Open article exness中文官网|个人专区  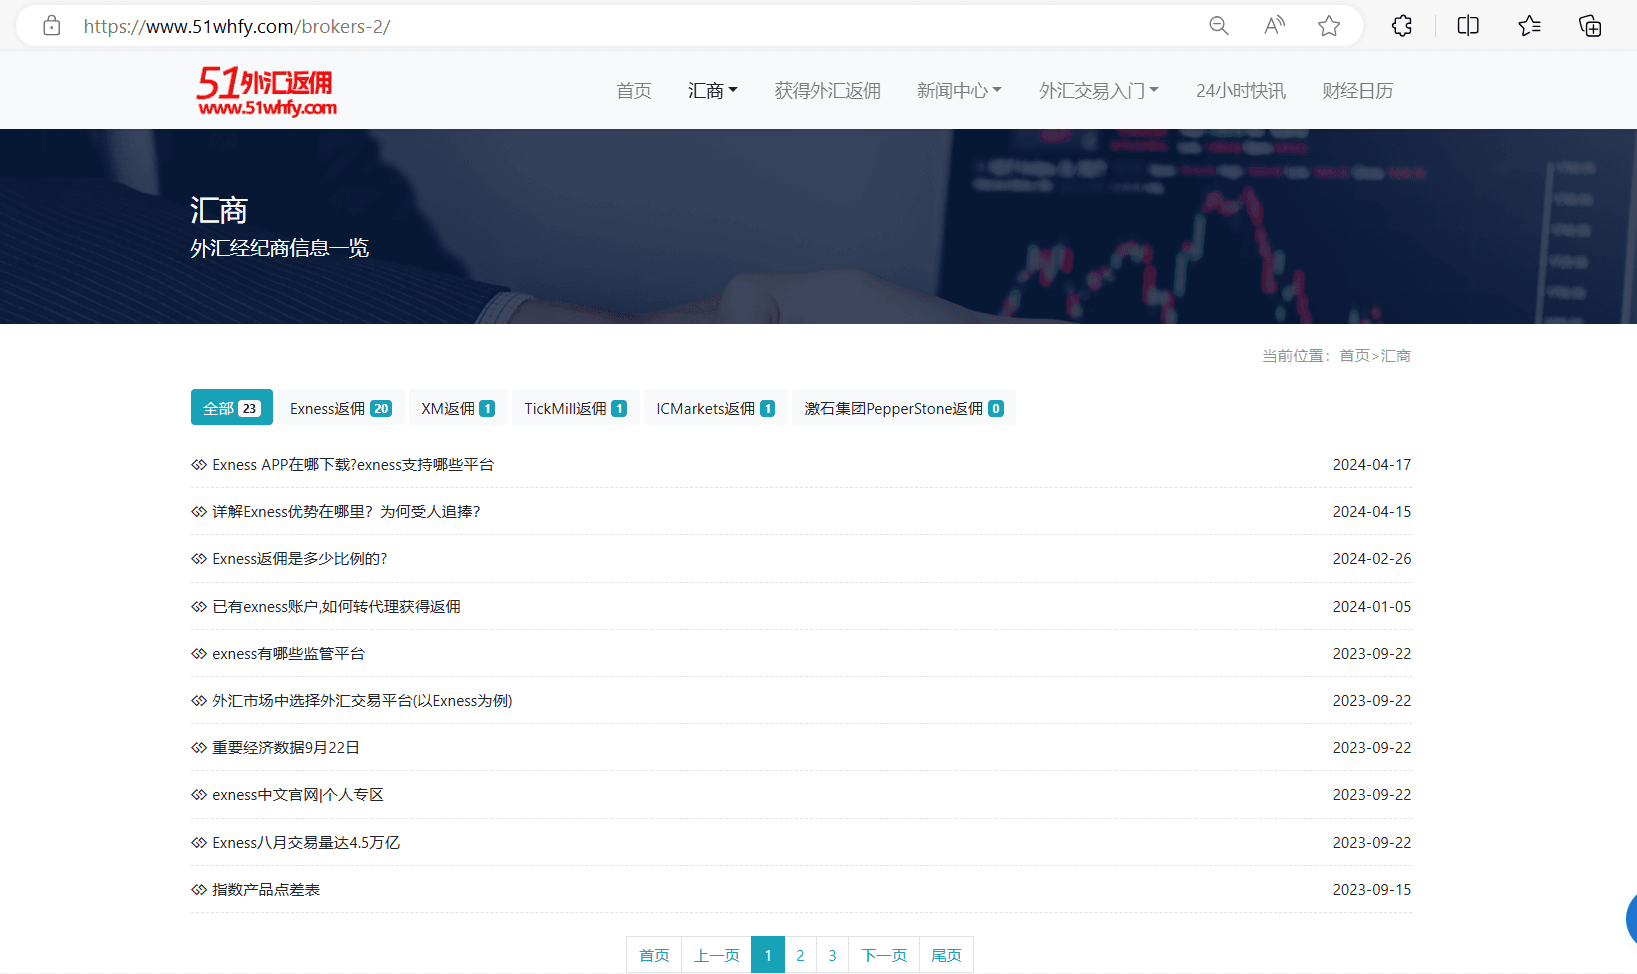(298, 795)
